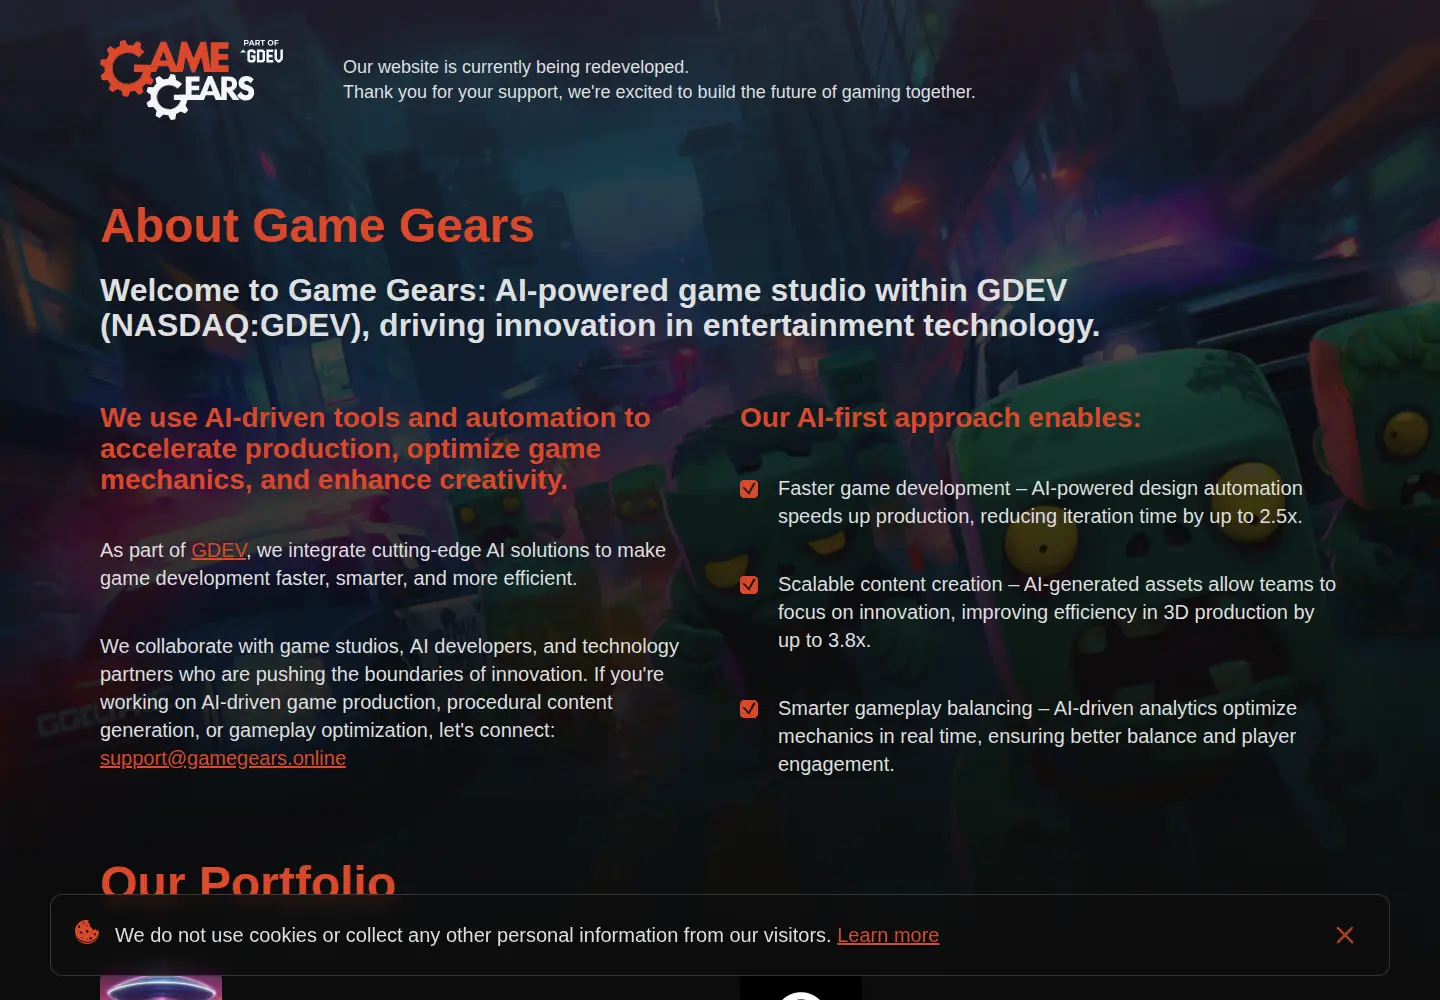The height and width of the screenshot is (1000, 1440).
Task: Click the support@gamegears.online email link
Action: pyautogui.click(x=223, y=758)
